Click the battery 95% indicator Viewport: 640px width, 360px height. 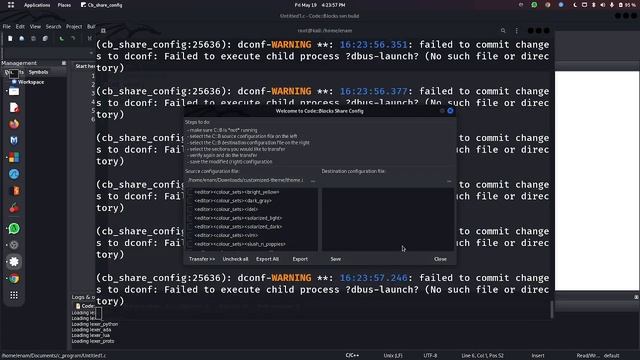coord(627,5)
